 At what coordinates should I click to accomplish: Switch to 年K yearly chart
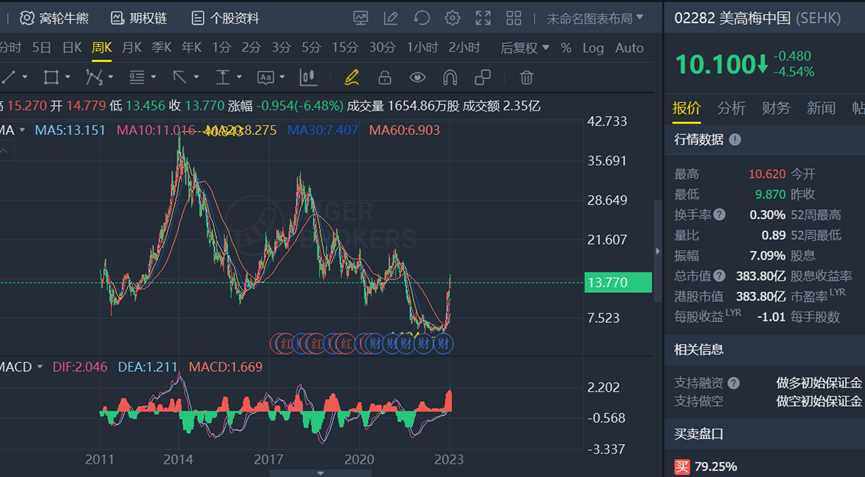[x=191, y=48]
